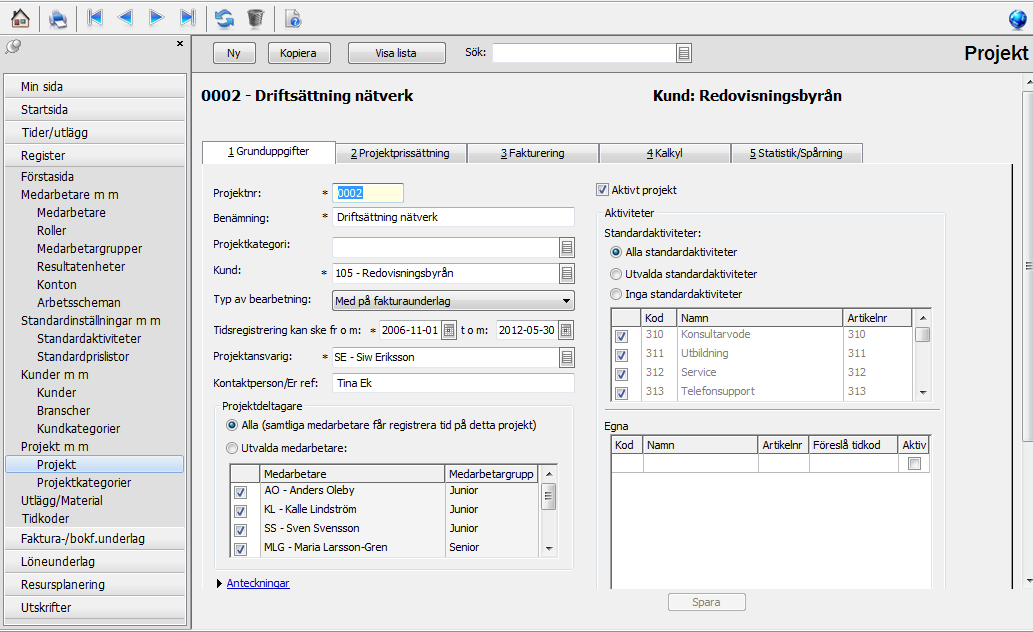Select Medarbetare under Medarbetare m m
1033x632 pixels.
71,213
